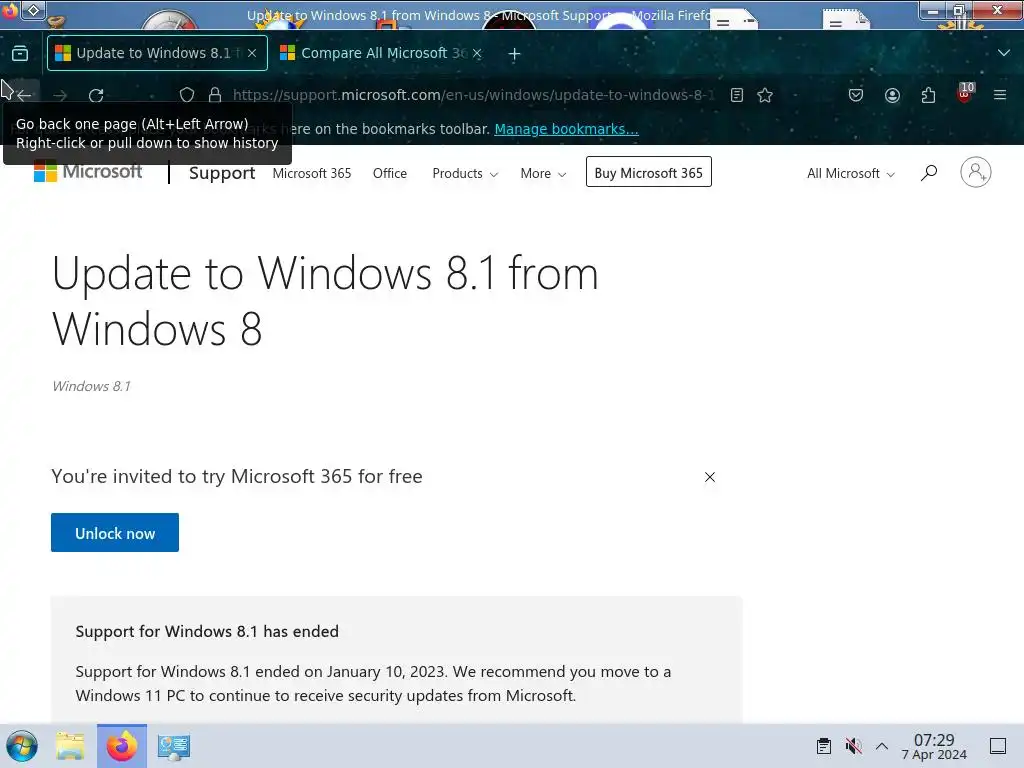Open the clock showing 07:29

point(934,746)
